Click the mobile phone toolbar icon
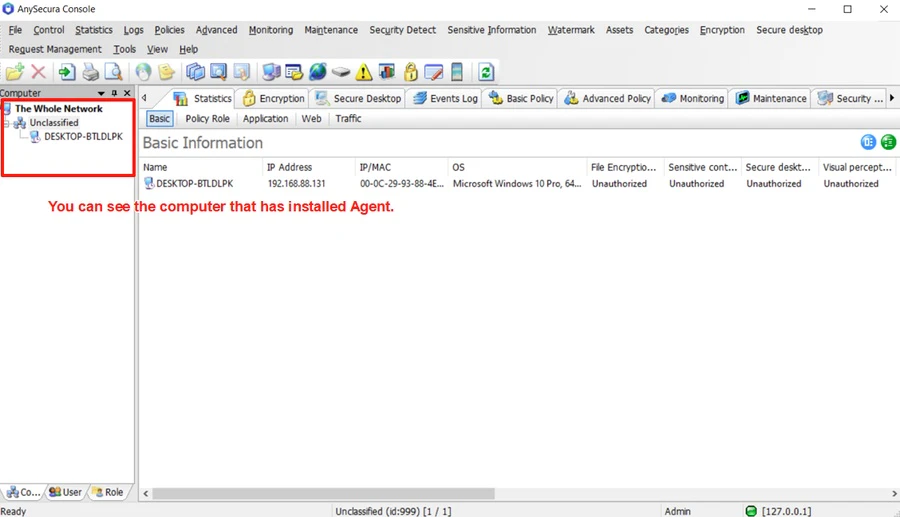 (x=457, y=72)
